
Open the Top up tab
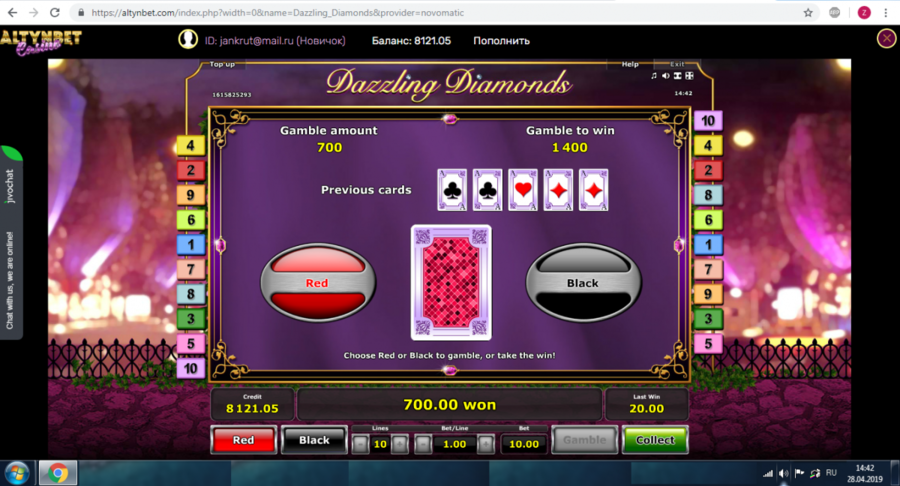pyautogui.click(x=222, y=64)
